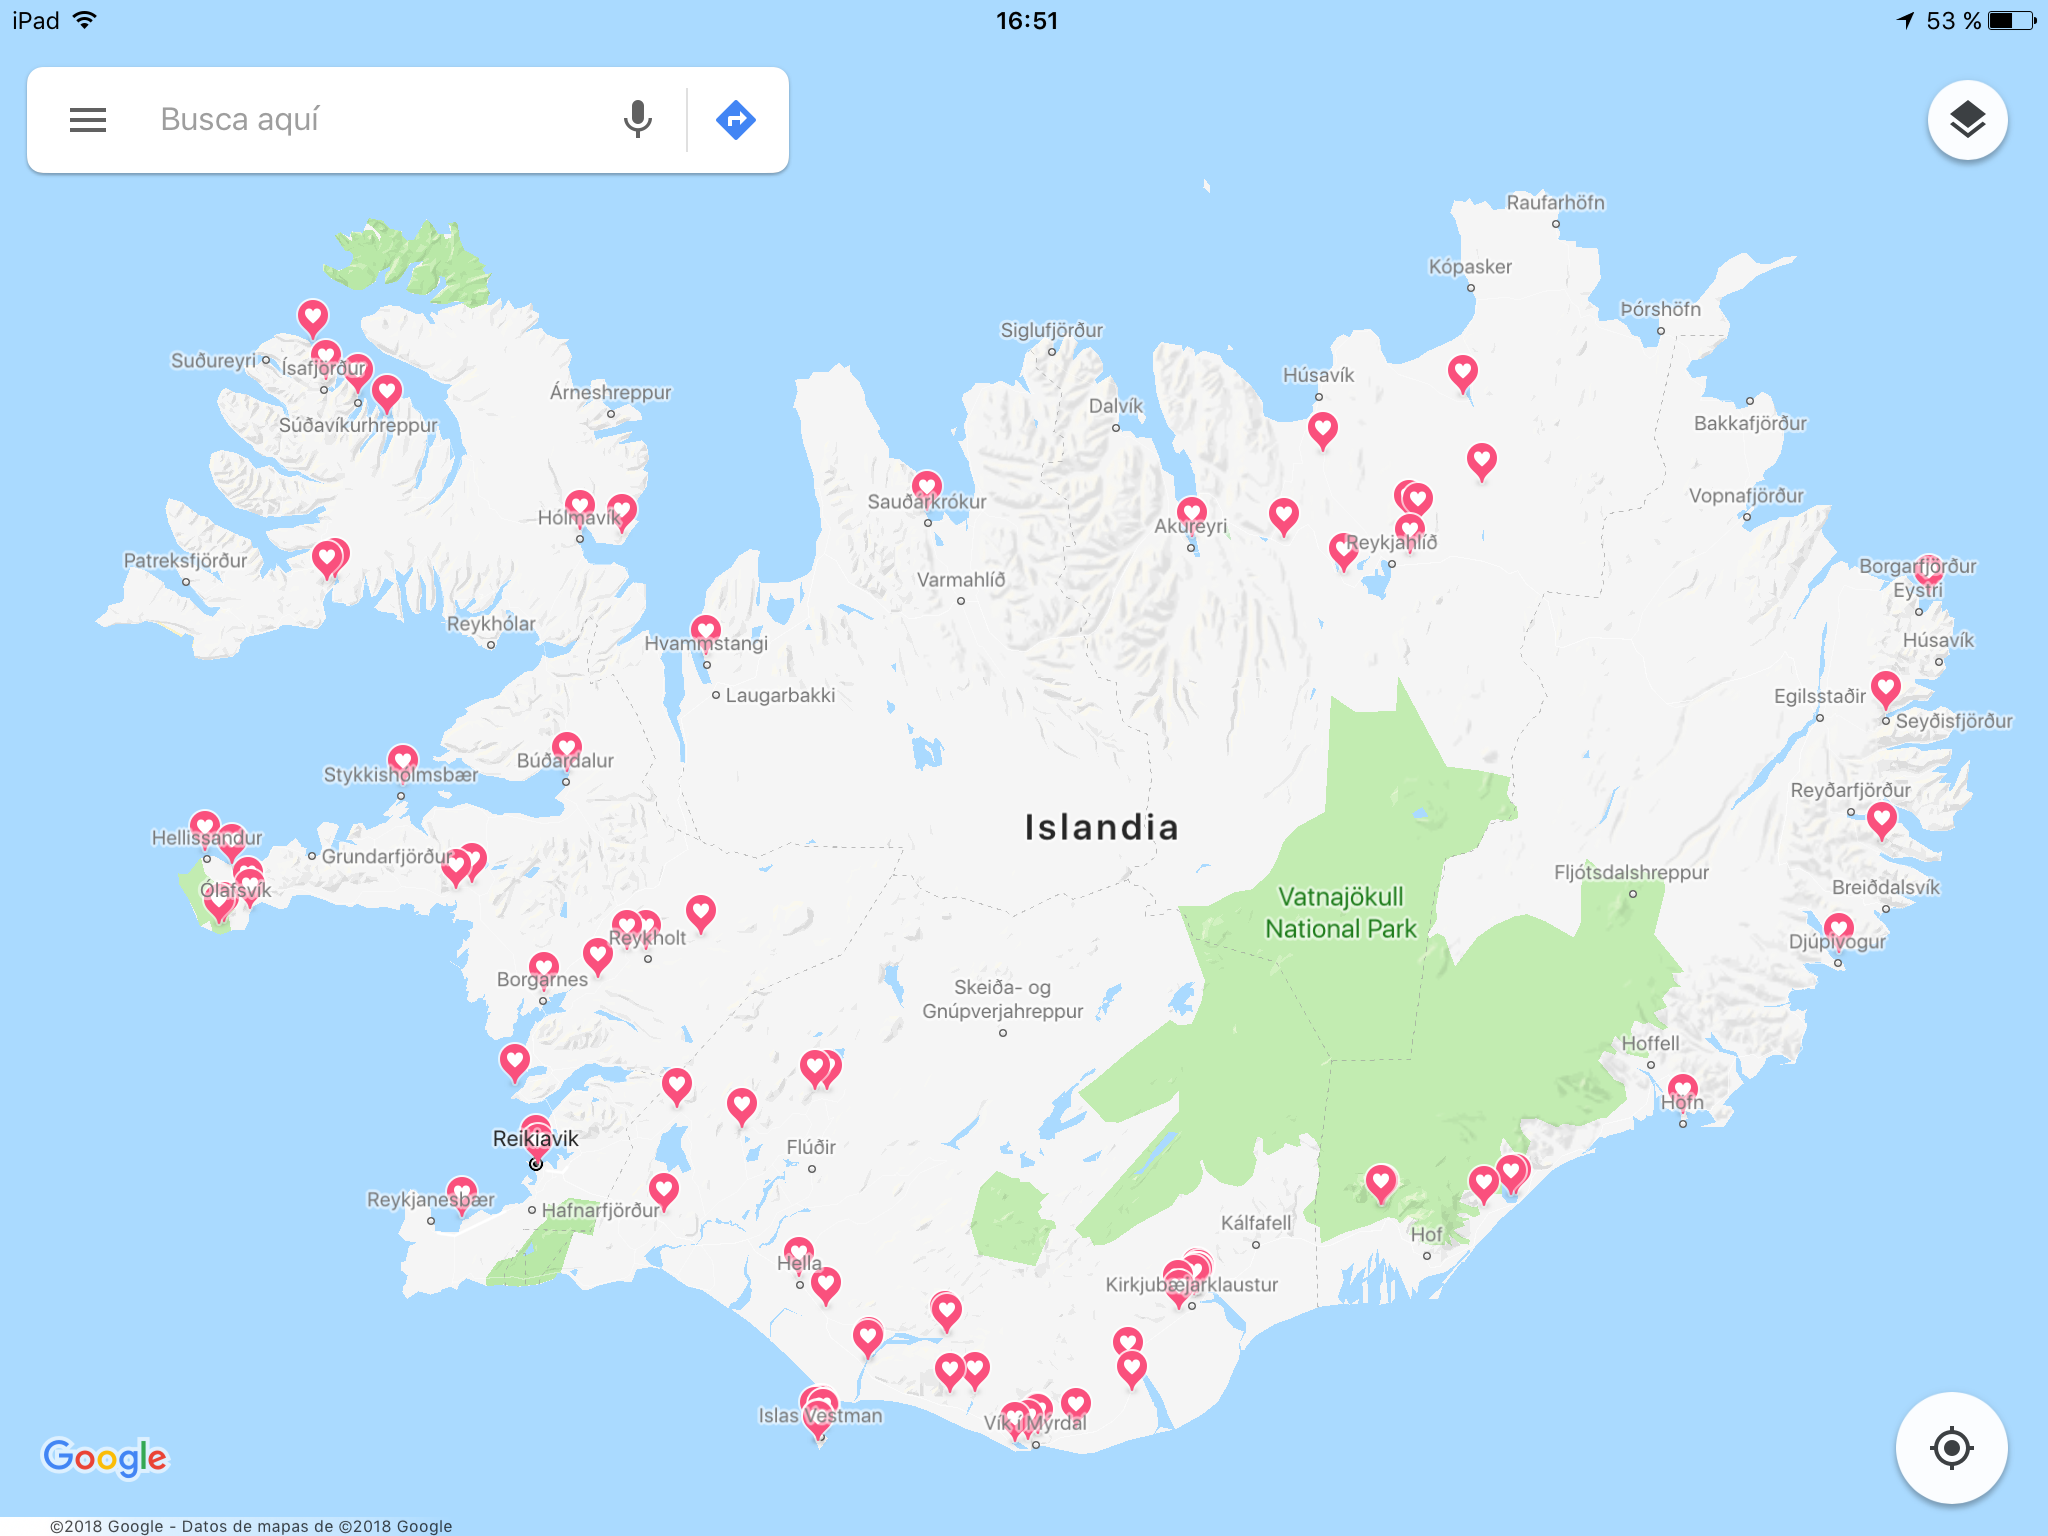This screenshot has height=1536, width=2048.
Task: Tap the Árneshreppur label
Action: click(610, 392)
